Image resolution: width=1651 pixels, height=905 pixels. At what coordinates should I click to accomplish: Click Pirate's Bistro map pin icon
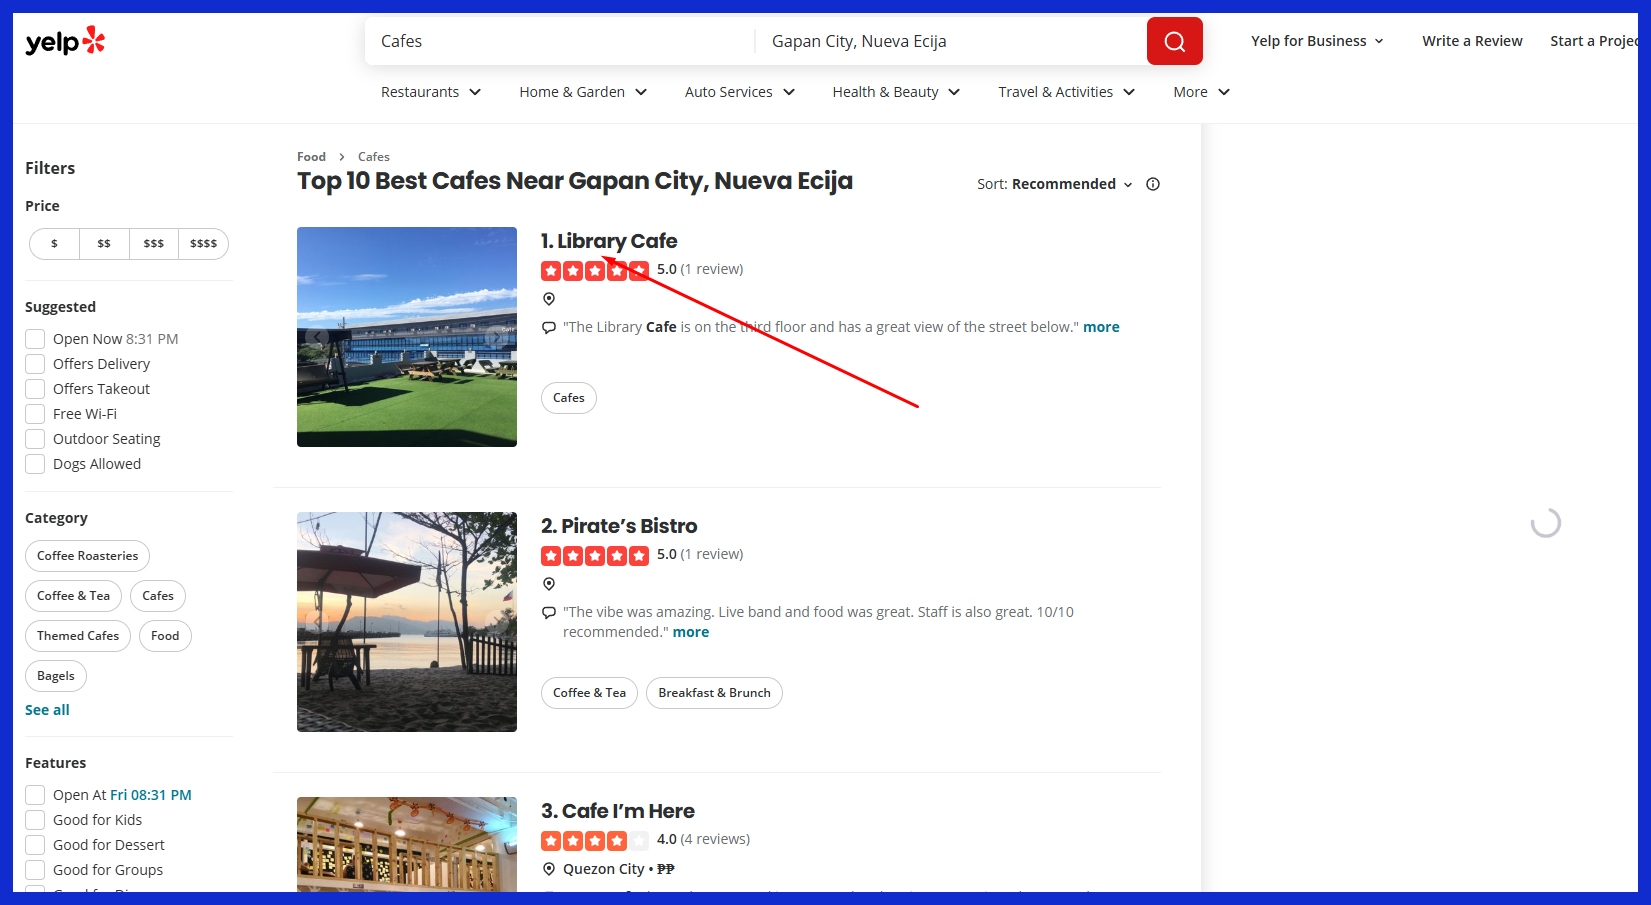(x=548, y=584)
